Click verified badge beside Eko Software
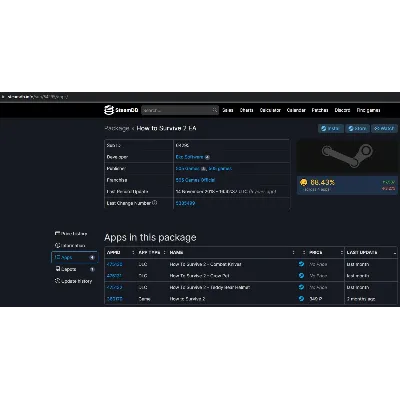 coord(207,157)
